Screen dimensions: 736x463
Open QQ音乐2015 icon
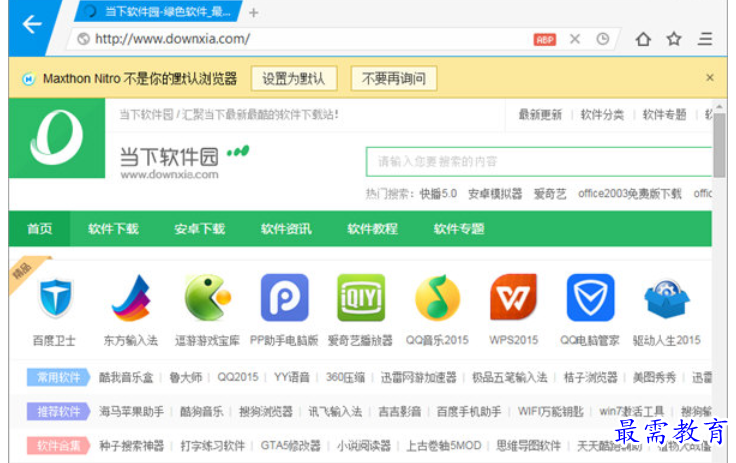437,298
